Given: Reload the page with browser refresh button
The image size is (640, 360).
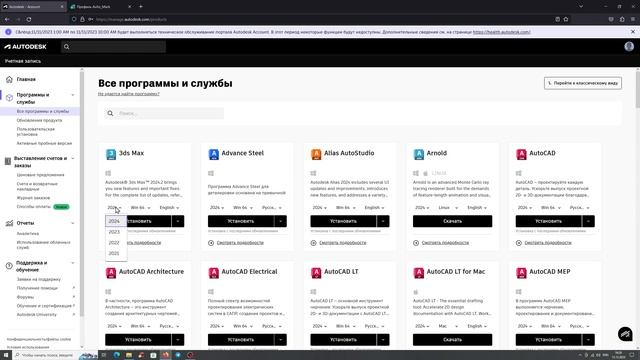Looking at the screenshot, I should click(x=29, y=19).
